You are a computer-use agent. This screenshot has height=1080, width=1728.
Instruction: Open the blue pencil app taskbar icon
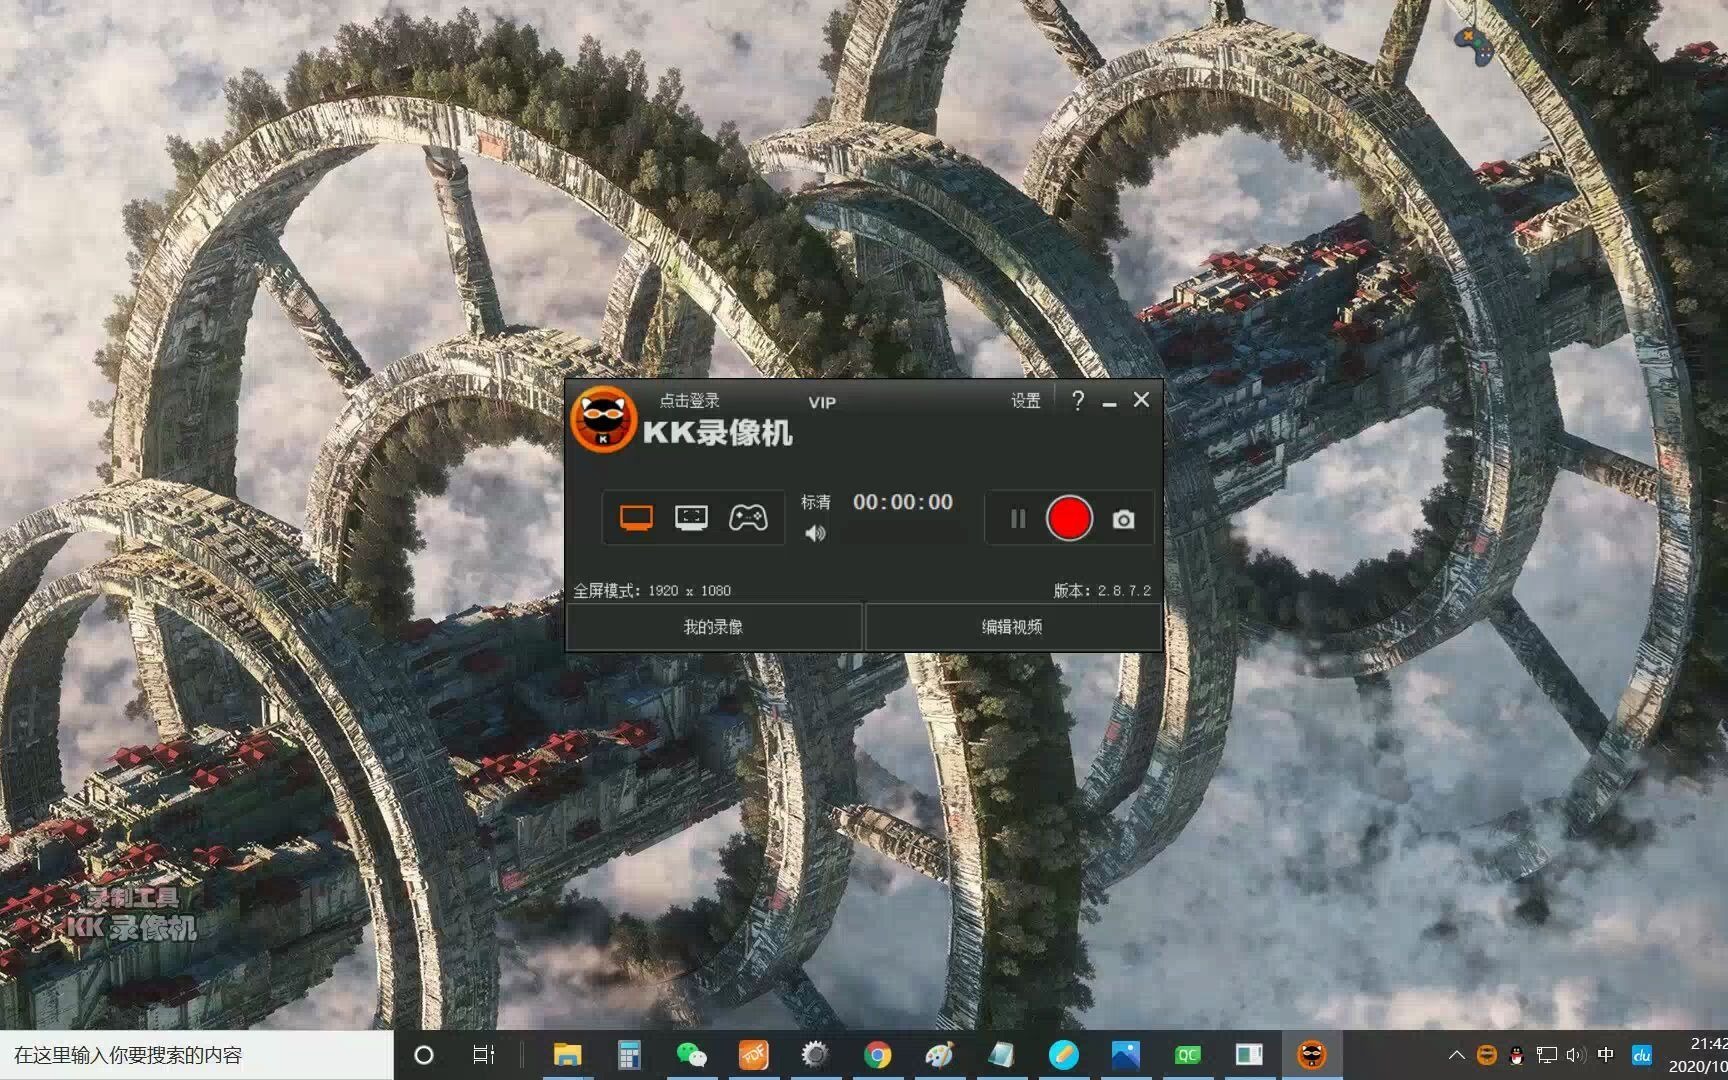pyautogui.click(x=1063, y=1055)
